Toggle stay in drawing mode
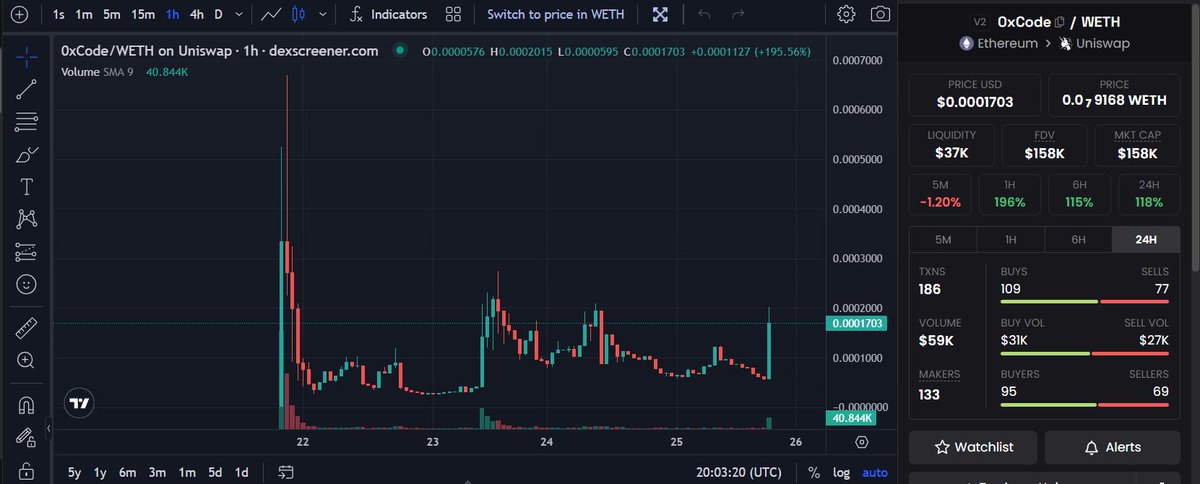Viewport: 1200px width, 484px height. [27, 437]
